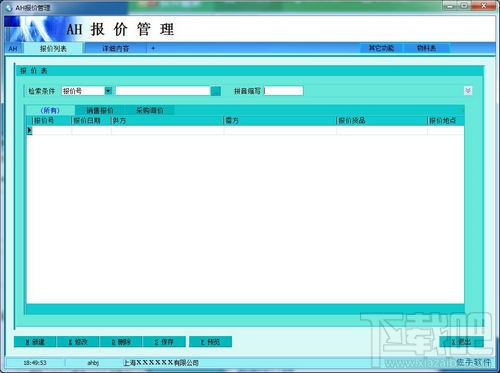Expand the search panel with double-chevron icon

tap(468, 91)
